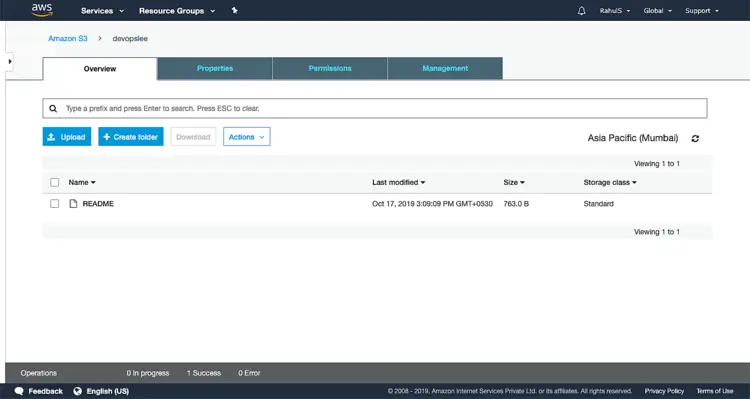Expand the left side panel arrow
Screen dimensions: 750x399
point(10,61)
